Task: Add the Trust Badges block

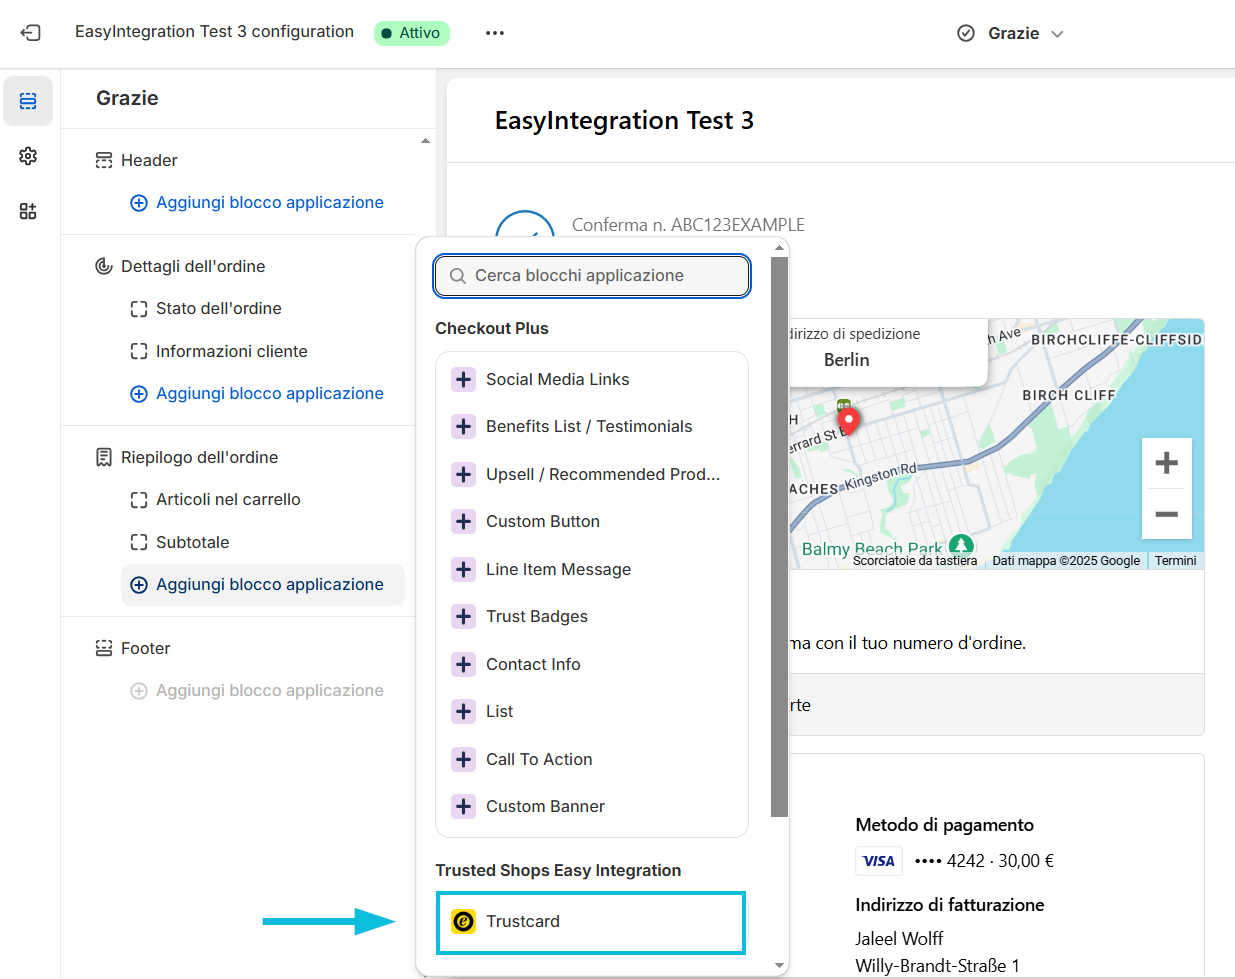Action: [592, 616]
